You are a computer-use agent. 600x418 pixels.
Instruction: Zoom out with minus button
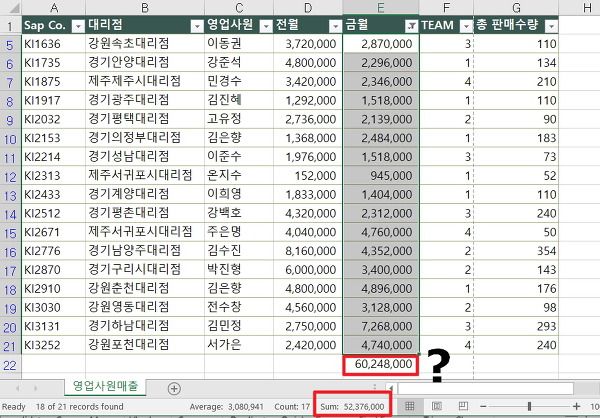point(483,407)
